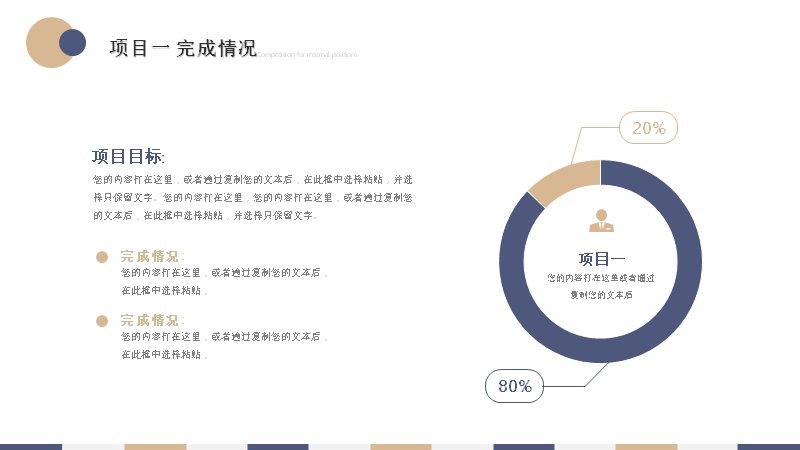Click the businessman icon inside the donut chart
Image resolution: width=800 pixels, height=450 pixels.
[x=602, y=220]
